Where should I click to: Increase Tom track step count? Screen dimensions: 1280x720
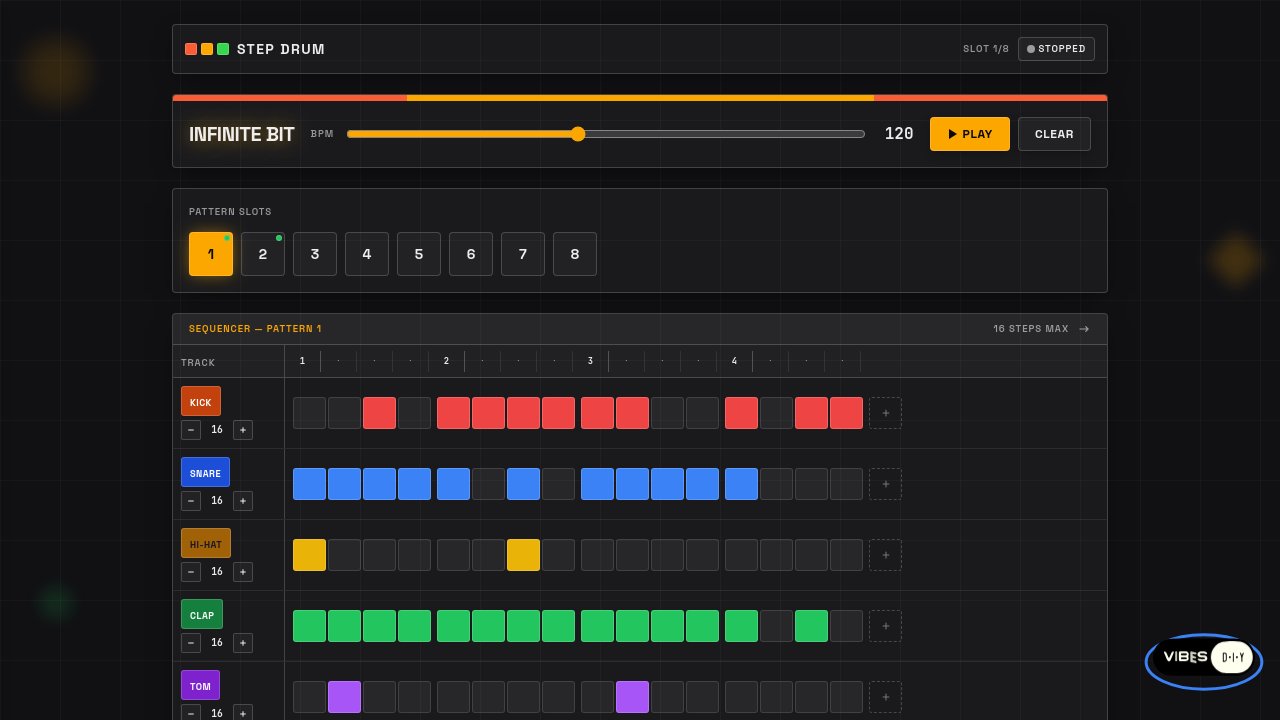pyautogui.click(x=243, y=713)
